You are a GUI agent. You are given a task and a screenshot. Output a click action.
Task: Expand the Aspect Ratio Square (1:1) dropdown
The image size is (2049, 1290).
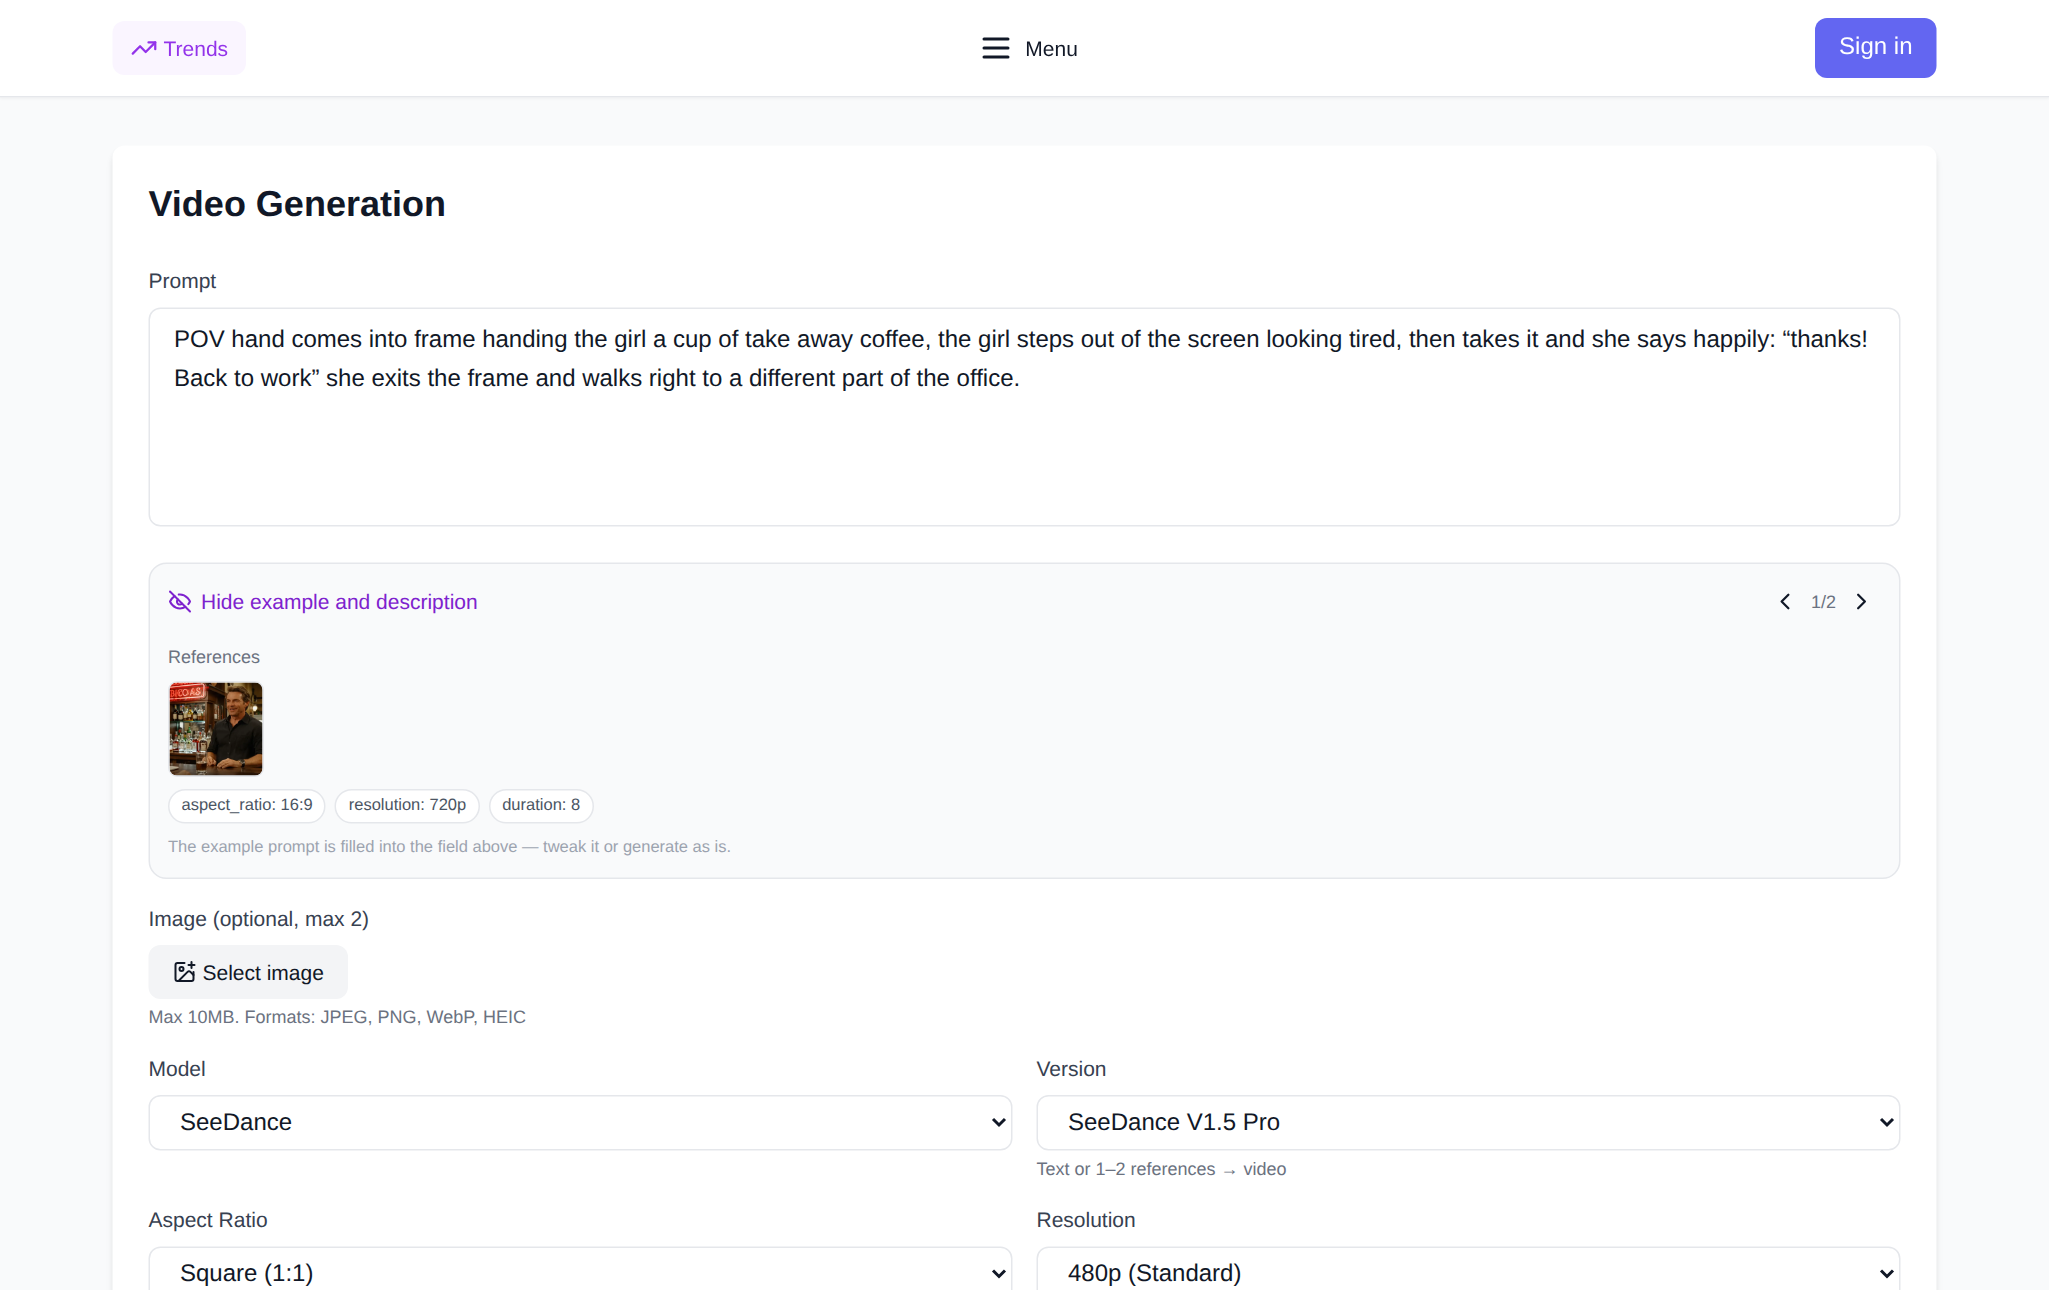tap(580, 1272)
